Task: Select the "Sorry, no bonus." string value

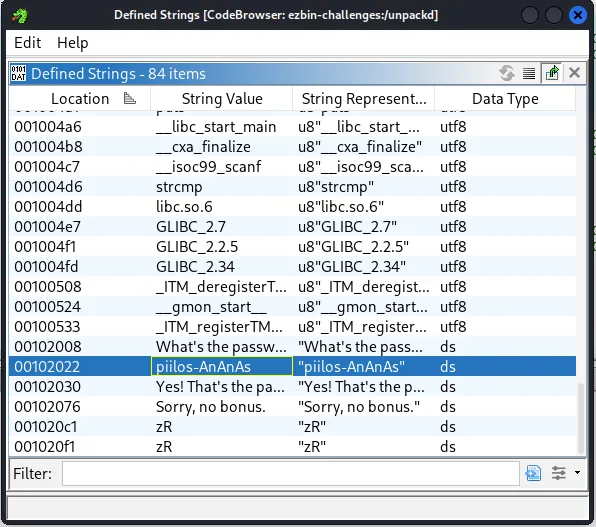Action: tap(211, 407)
